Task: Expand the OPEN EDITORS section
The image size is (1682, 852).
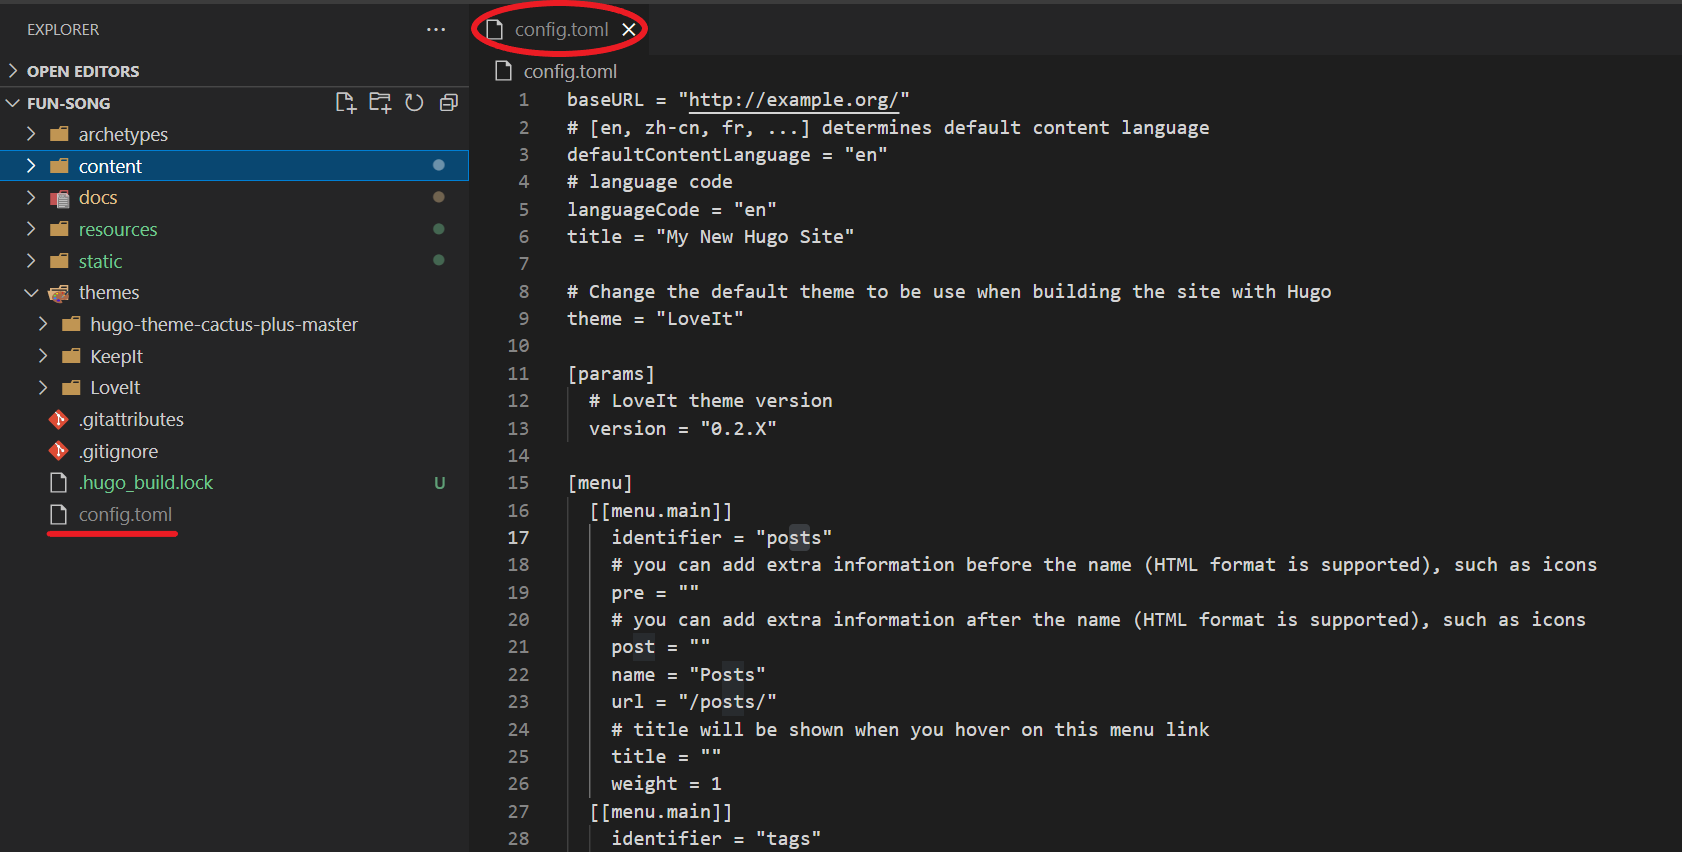Action: [13, 71]
